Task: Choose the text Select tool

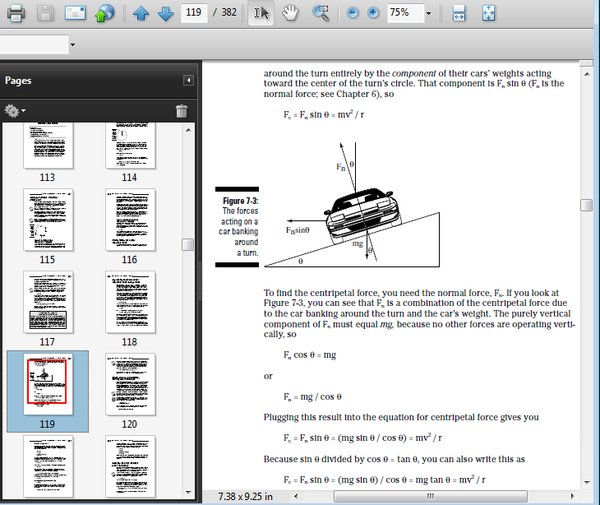Action: (260, 14)
